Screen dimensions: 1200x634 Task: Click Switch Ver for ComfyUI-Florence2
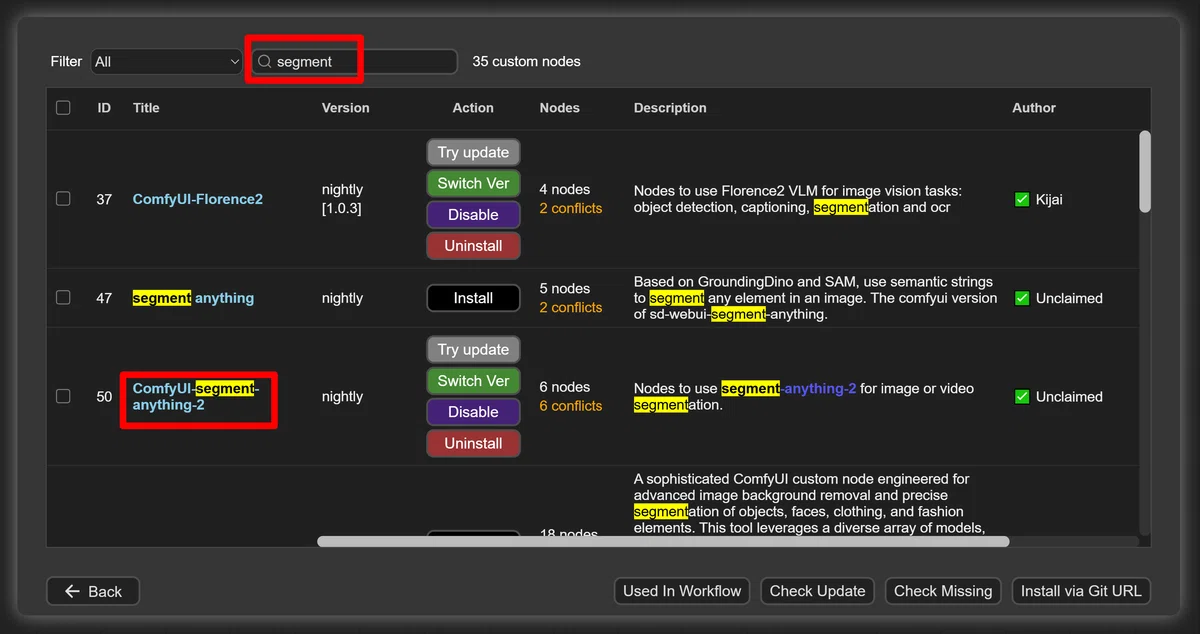click(473, 184)
